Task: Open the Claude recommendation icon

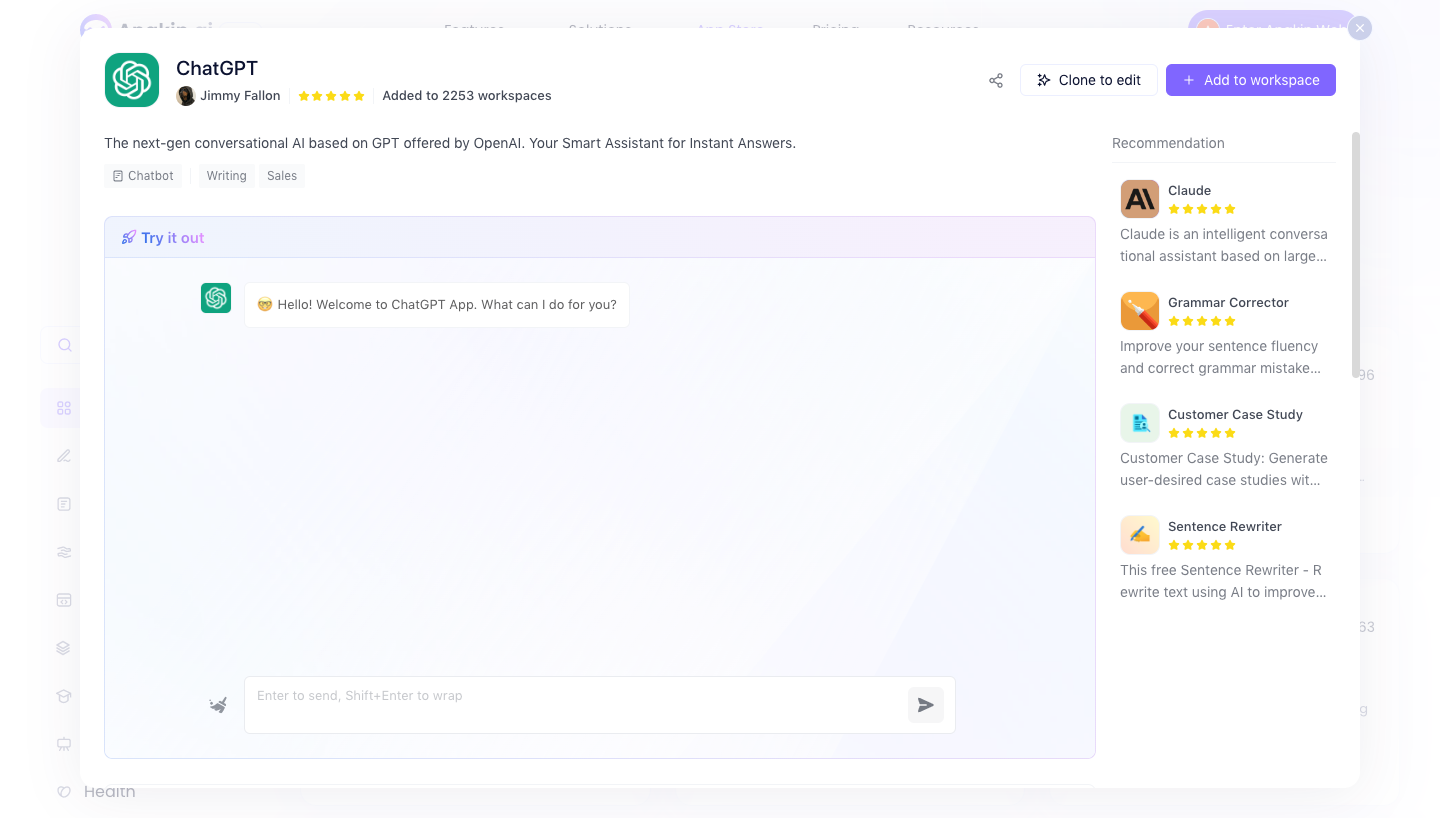Action: [1140, 199]
